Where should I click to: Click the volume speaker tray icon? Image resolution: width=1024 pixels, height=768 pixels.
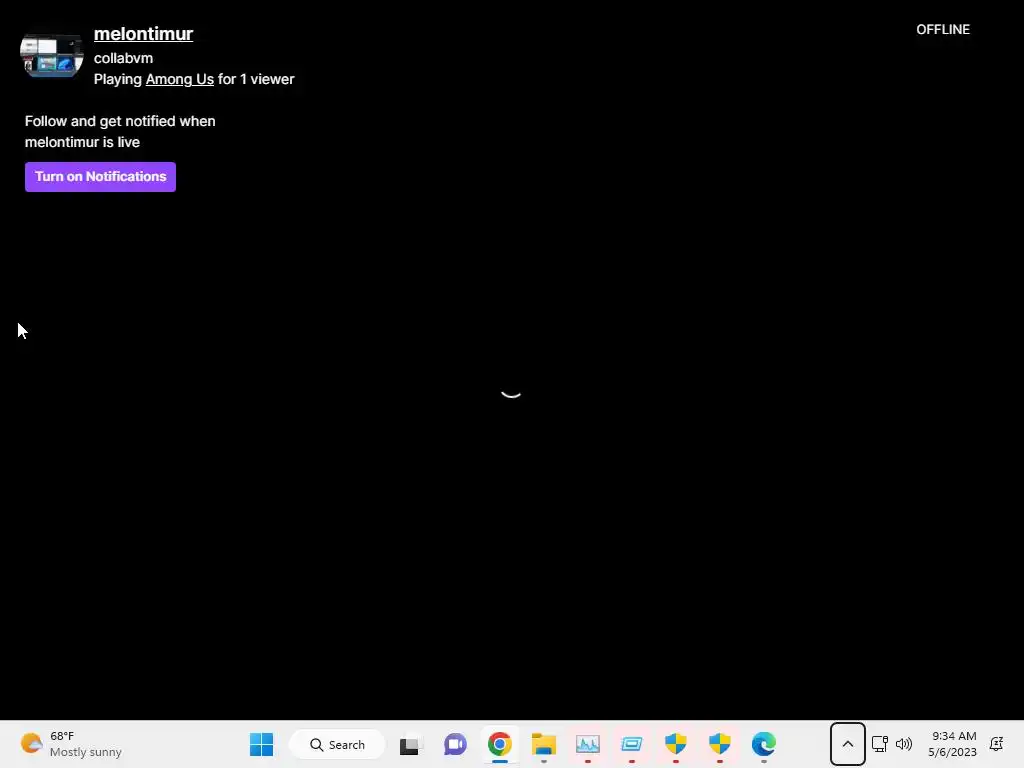[x=904, y=744]
